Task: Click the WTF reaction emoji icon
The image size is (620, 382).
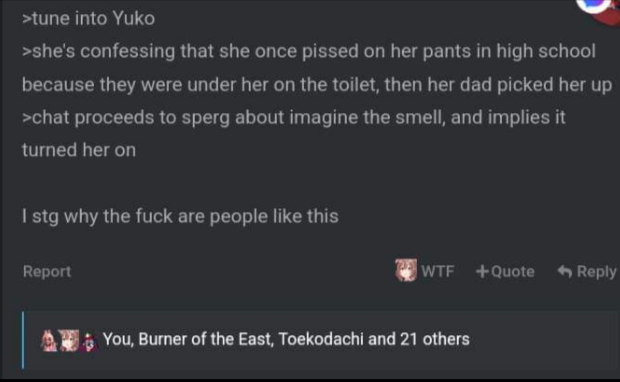Action: pyautogui.click(x=406, y=270)
